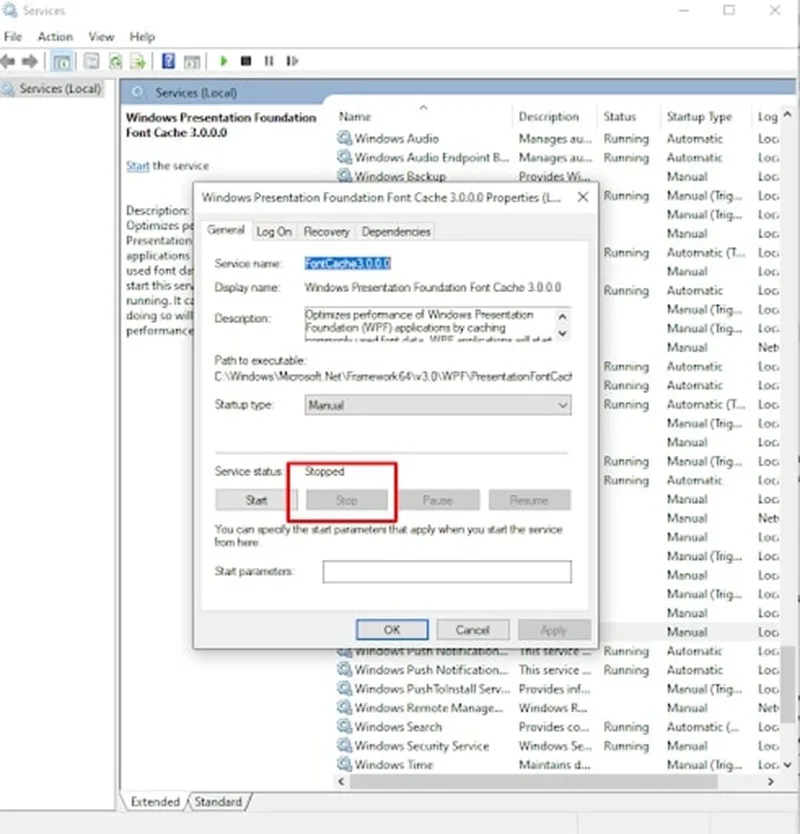This screenshot has height=834, width=800.
Task: Switch to the Log On tab
Action: coord(273,232)
